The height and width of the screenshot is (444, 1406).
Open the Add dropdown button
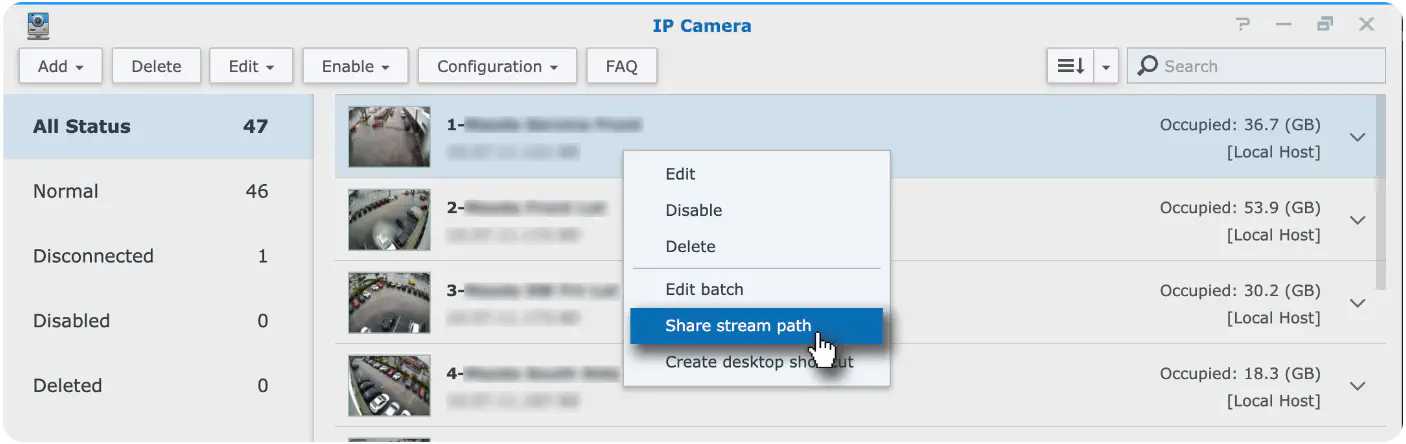[61, 66]
